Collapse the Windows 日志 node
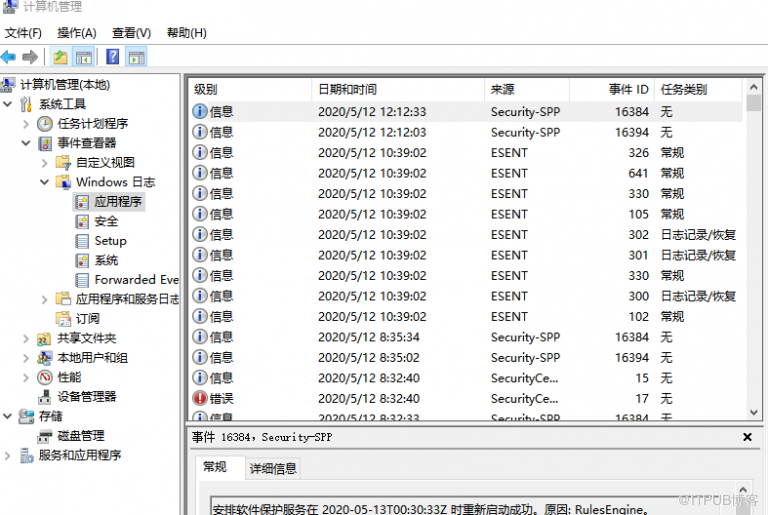Viewport: 768px width, 515px height. coord(45,182)
